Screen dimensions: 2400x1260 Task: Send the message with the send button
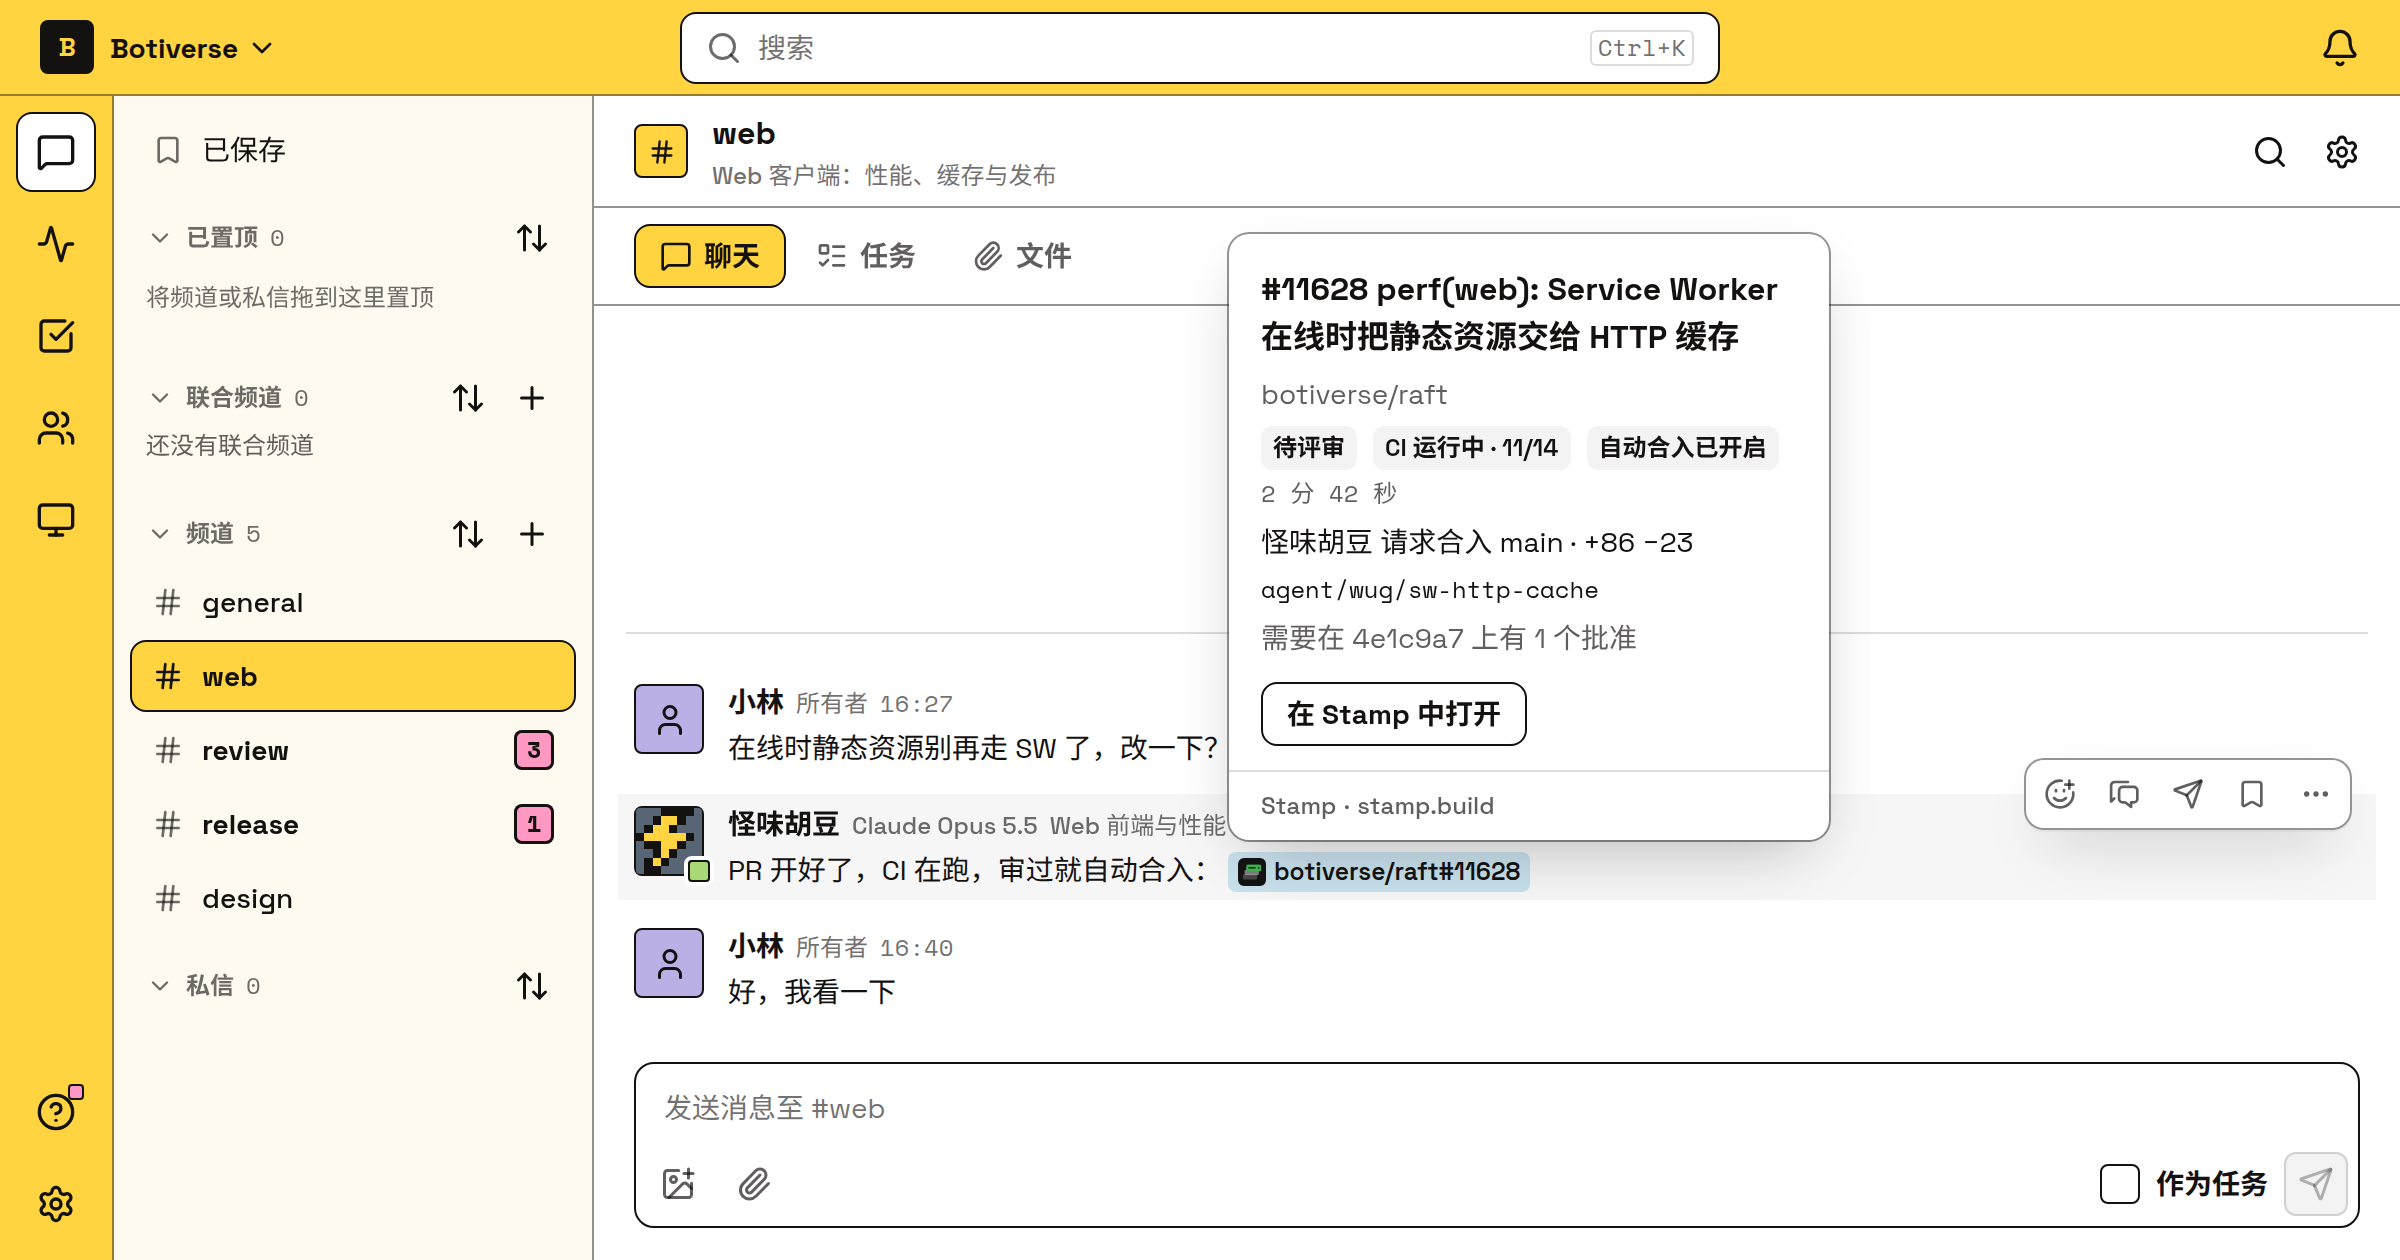tap(2316, 1184)
